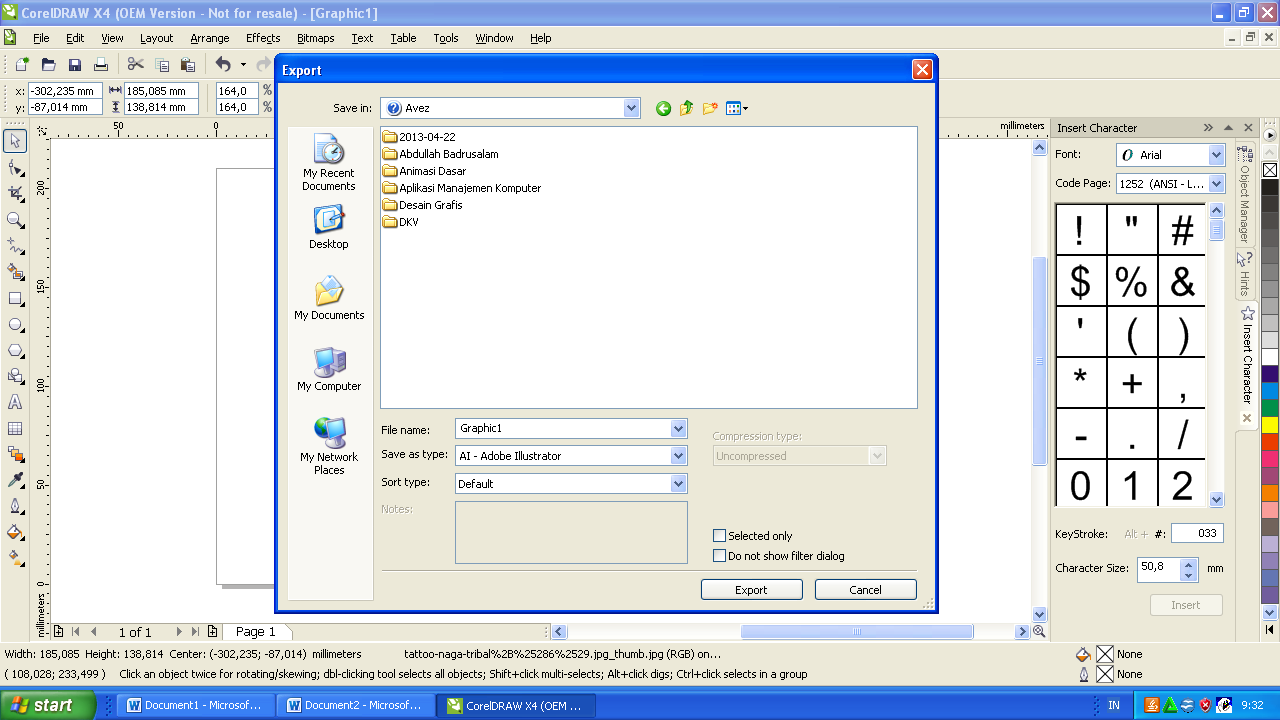1280x720 pixels.
Task: Create a new folder in Export dialog
Action: click(x=711, y=108)
